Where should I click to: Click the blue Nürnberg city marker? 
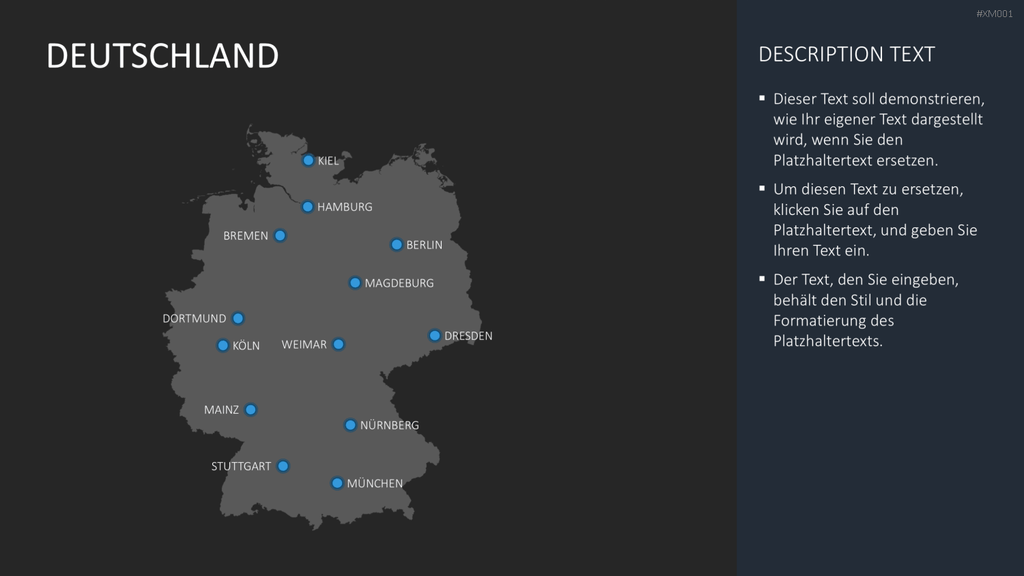point(350,424)
